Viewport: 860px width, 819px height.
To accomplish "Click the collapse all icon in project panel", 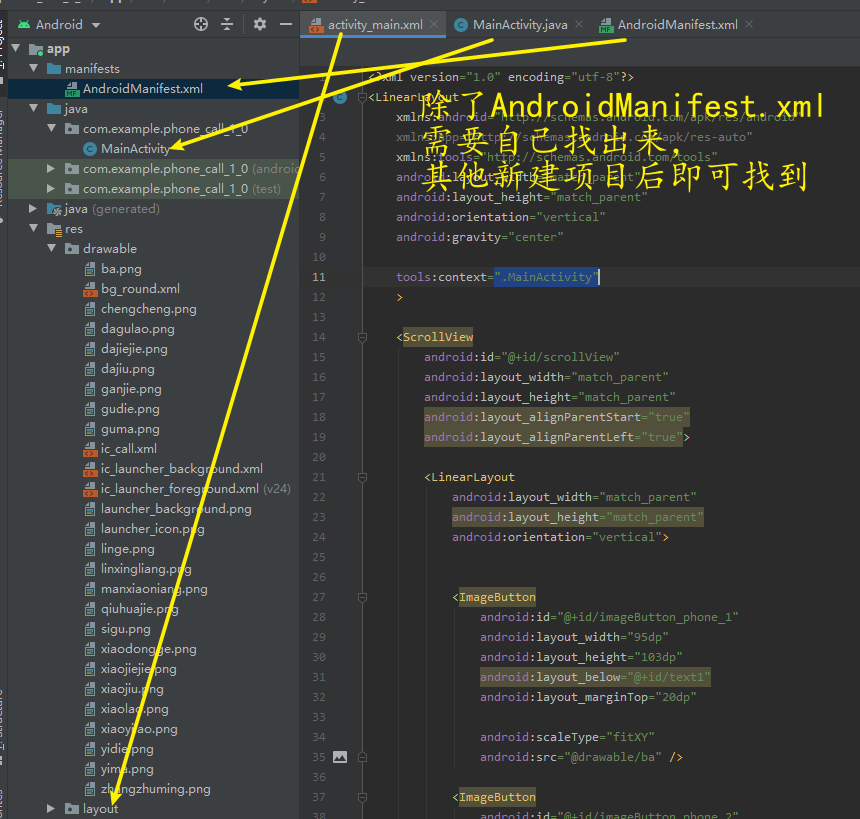I will click(x=227, y=24).
